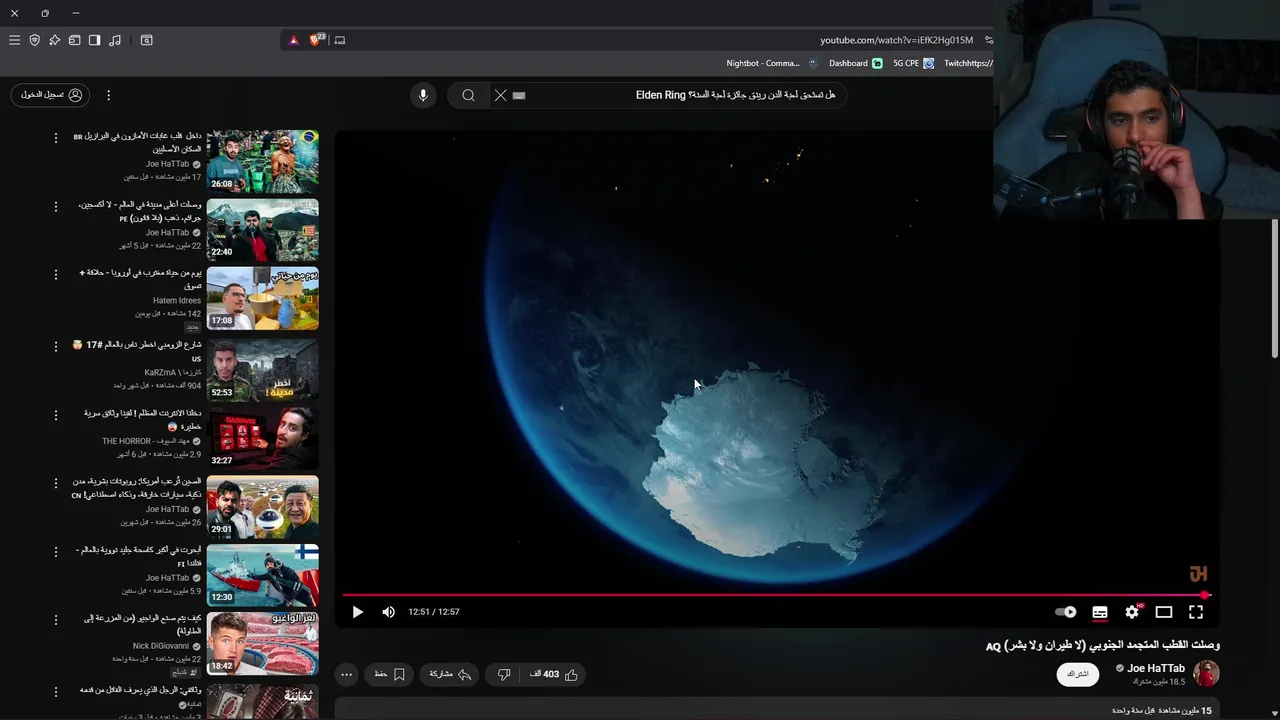The height and width of the screenshot is (720, 1280).
Task: Open options for the China robots video
Action: (56, 483)
